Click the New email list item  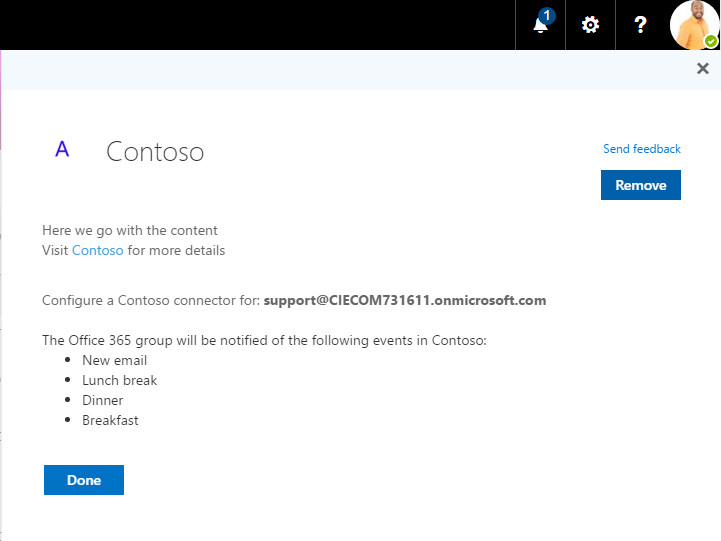point(114,360)
